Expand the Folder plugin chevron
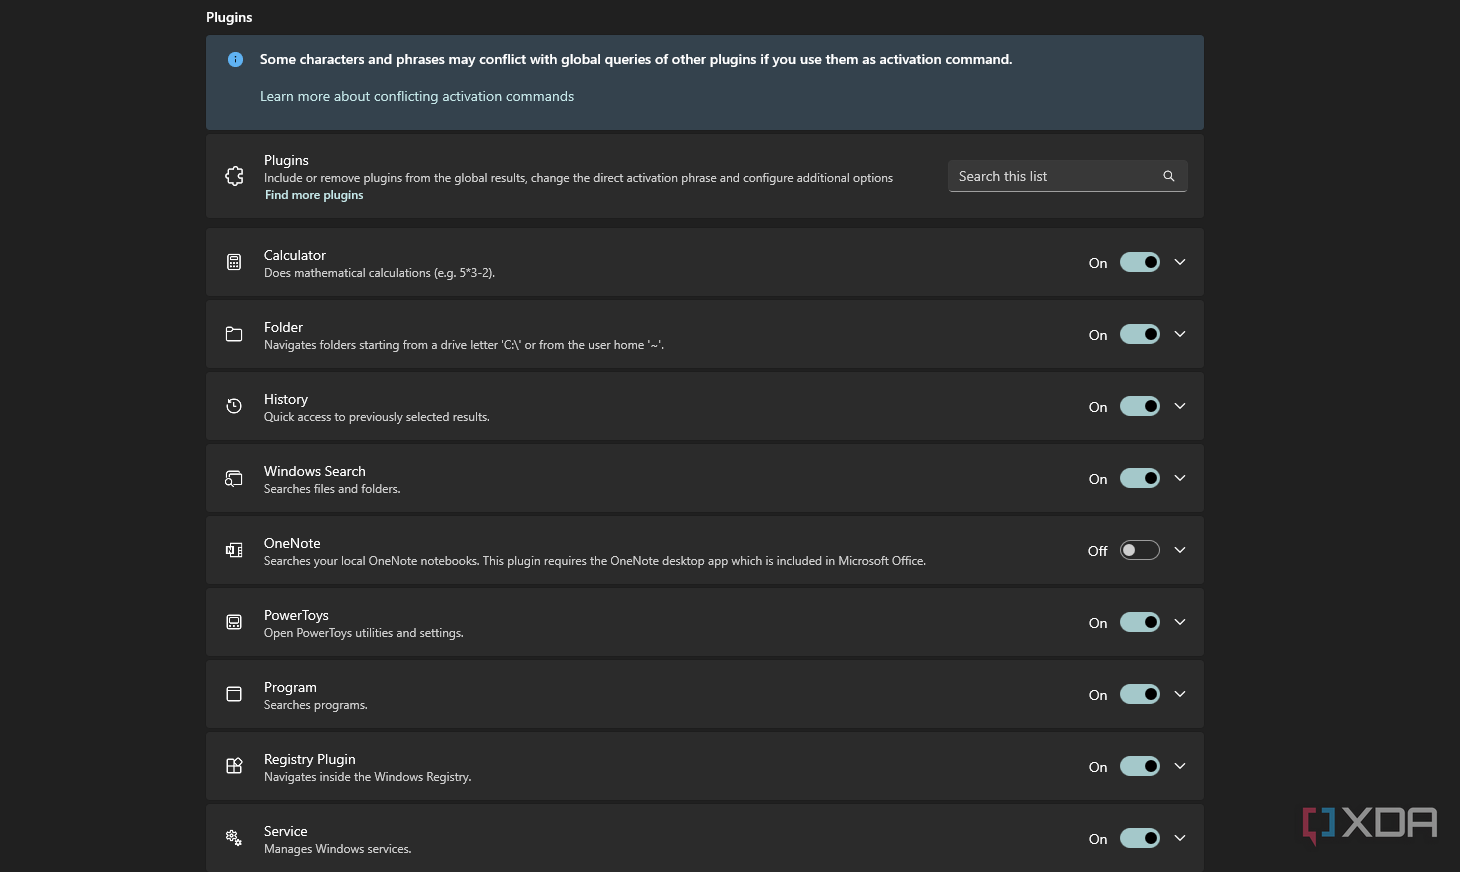1460x872 pixels. pos(1180,334)
